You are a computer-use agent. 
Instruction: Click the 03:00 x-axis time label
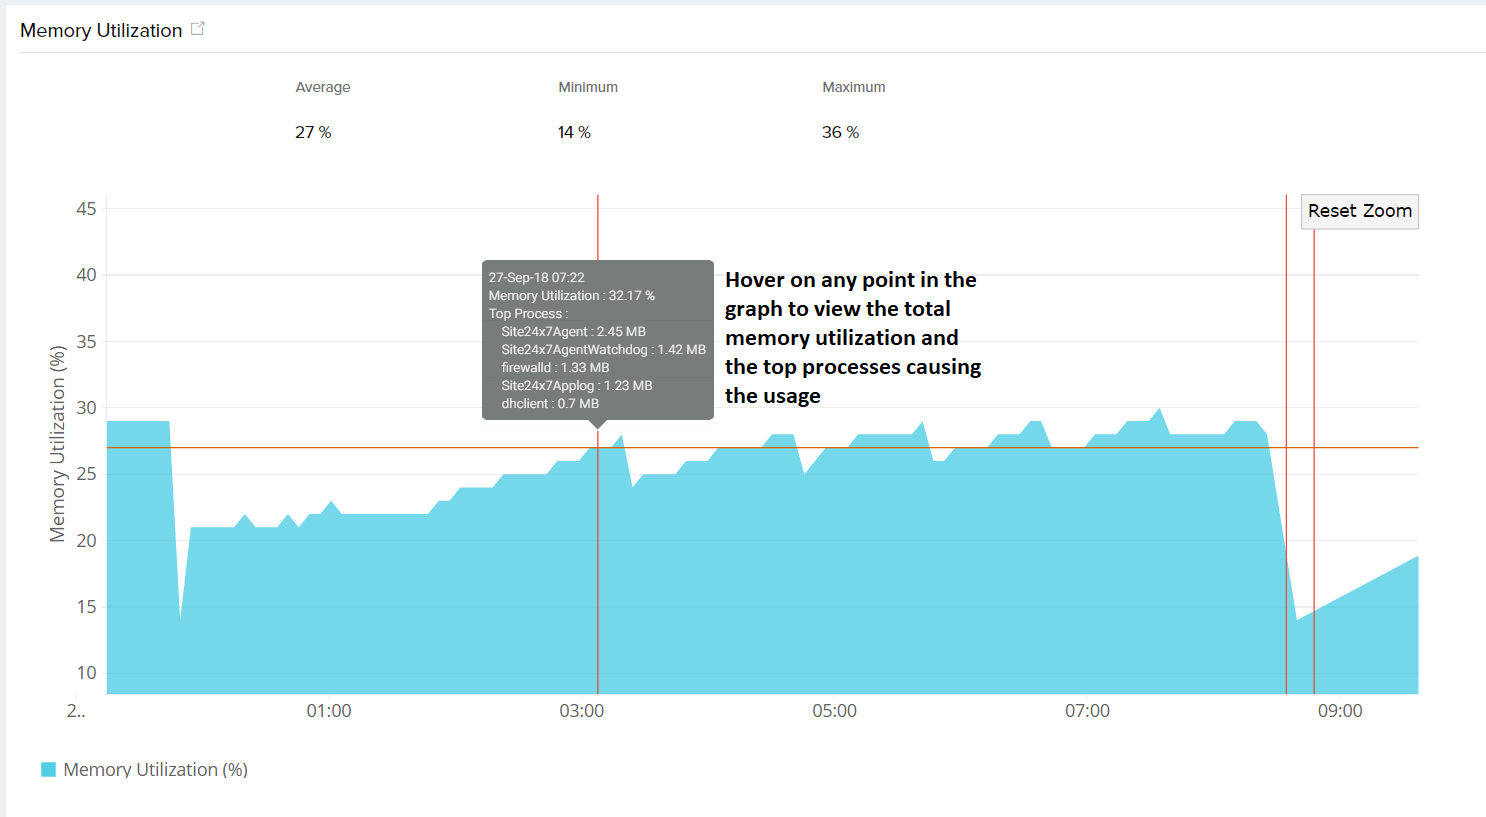pyautogui.click(x=582, y=711)
